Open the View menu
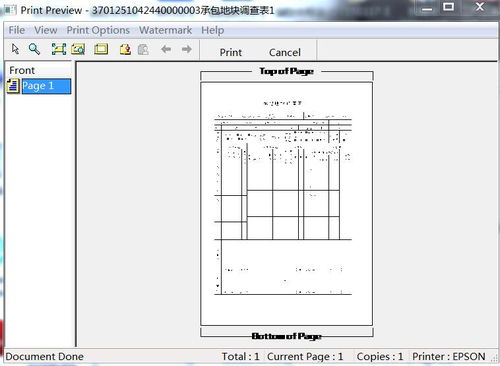Screen dimensions: 500x366 pyautogui.click(x=46, y=30)
